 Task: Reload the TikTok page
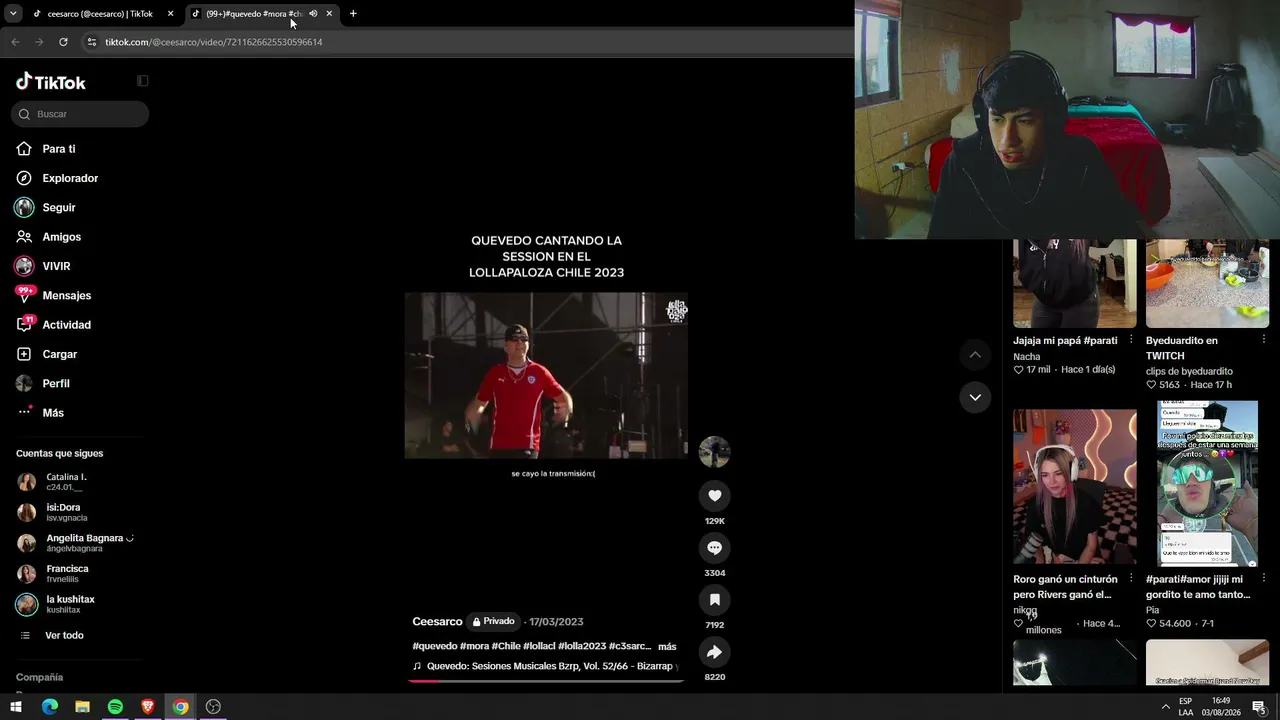[x=63, y=42]
